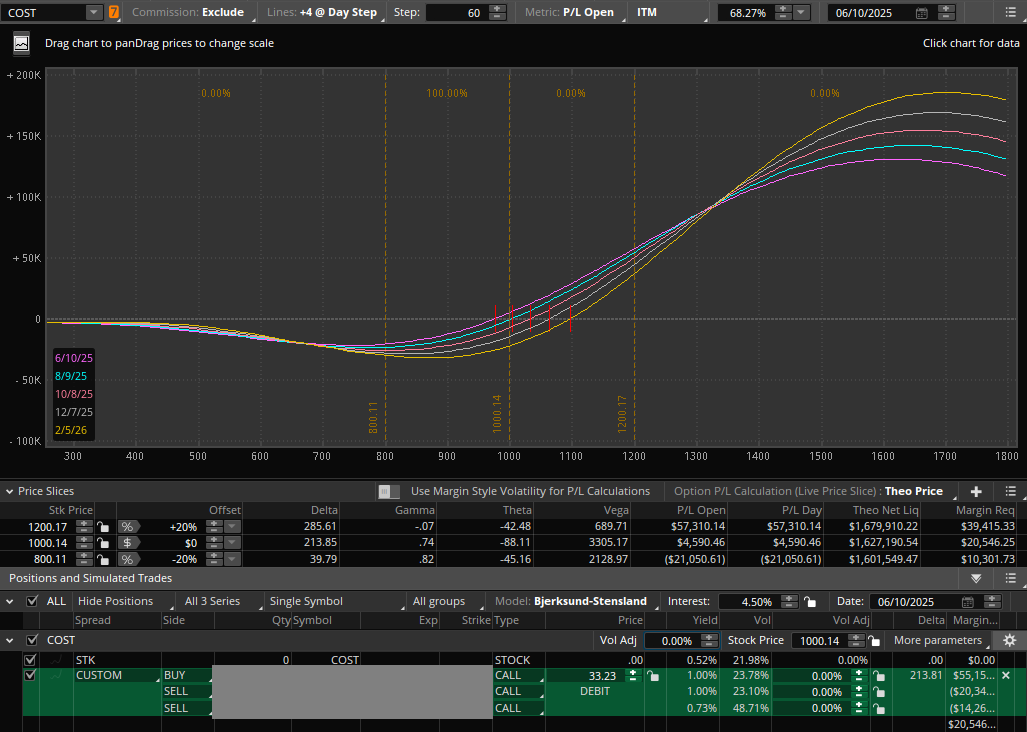Viewport: 1027px width, 732px height.
Task: Open the symbol dropdown arrow next to COST
Action: (x=94, y=12)
